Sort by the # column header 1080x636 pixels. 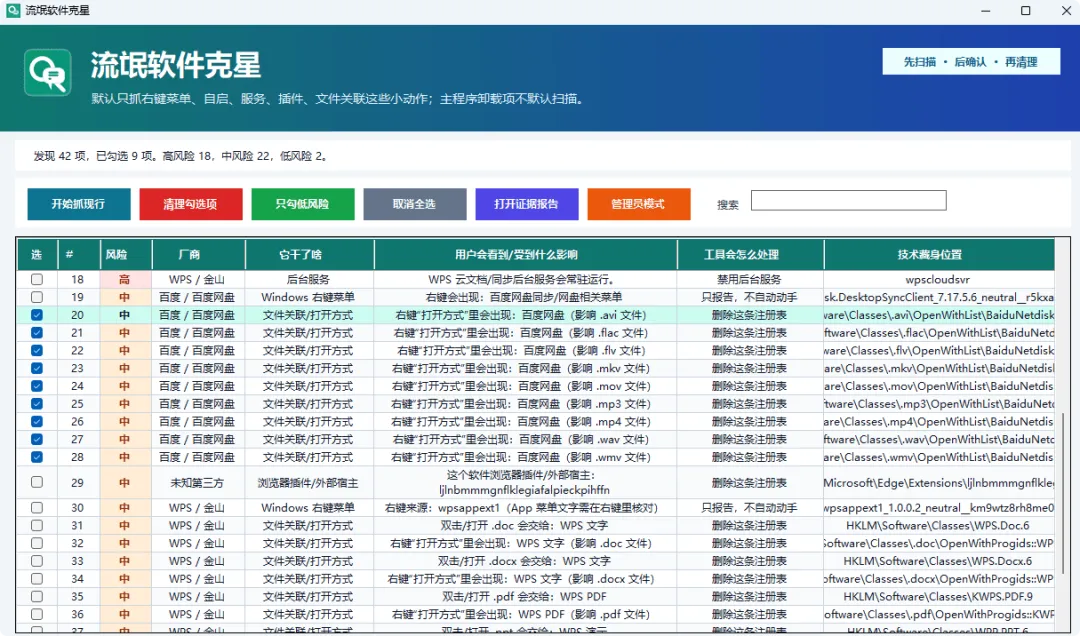(x=79, y=255)
